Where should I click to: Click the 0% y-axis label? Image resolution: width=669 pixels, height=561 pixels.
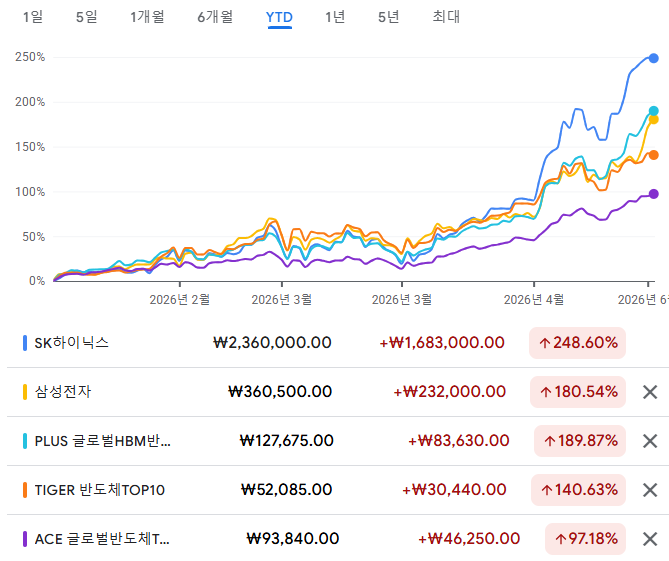pos(37,281)
